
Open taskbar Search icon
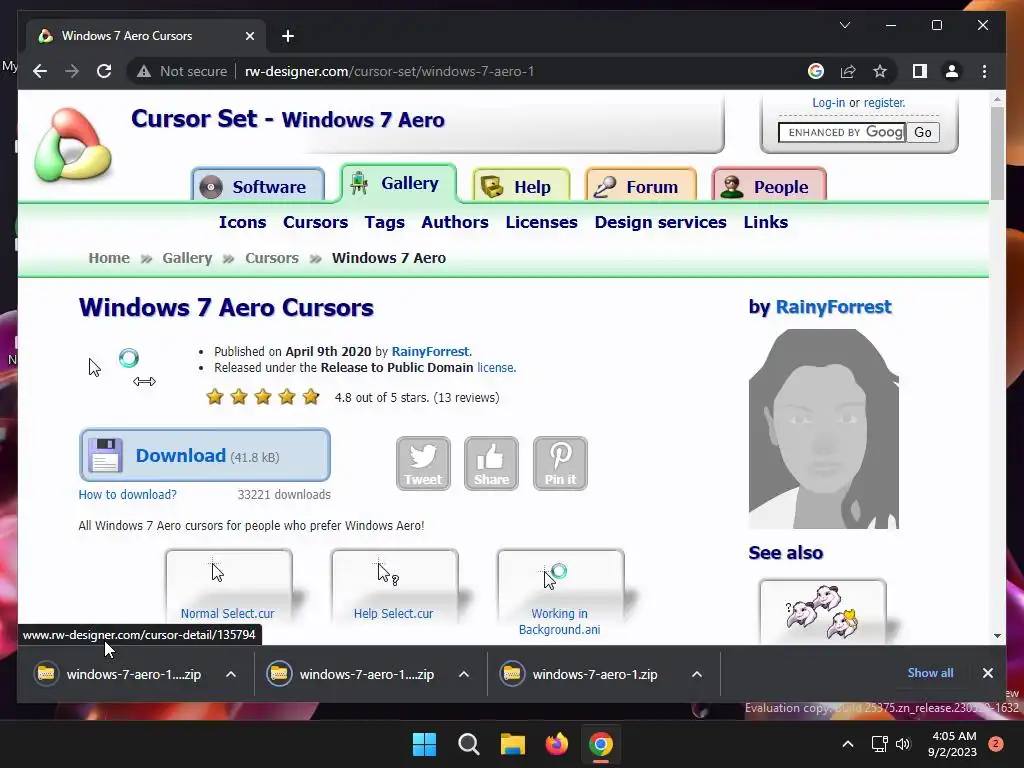coord(468,744)
